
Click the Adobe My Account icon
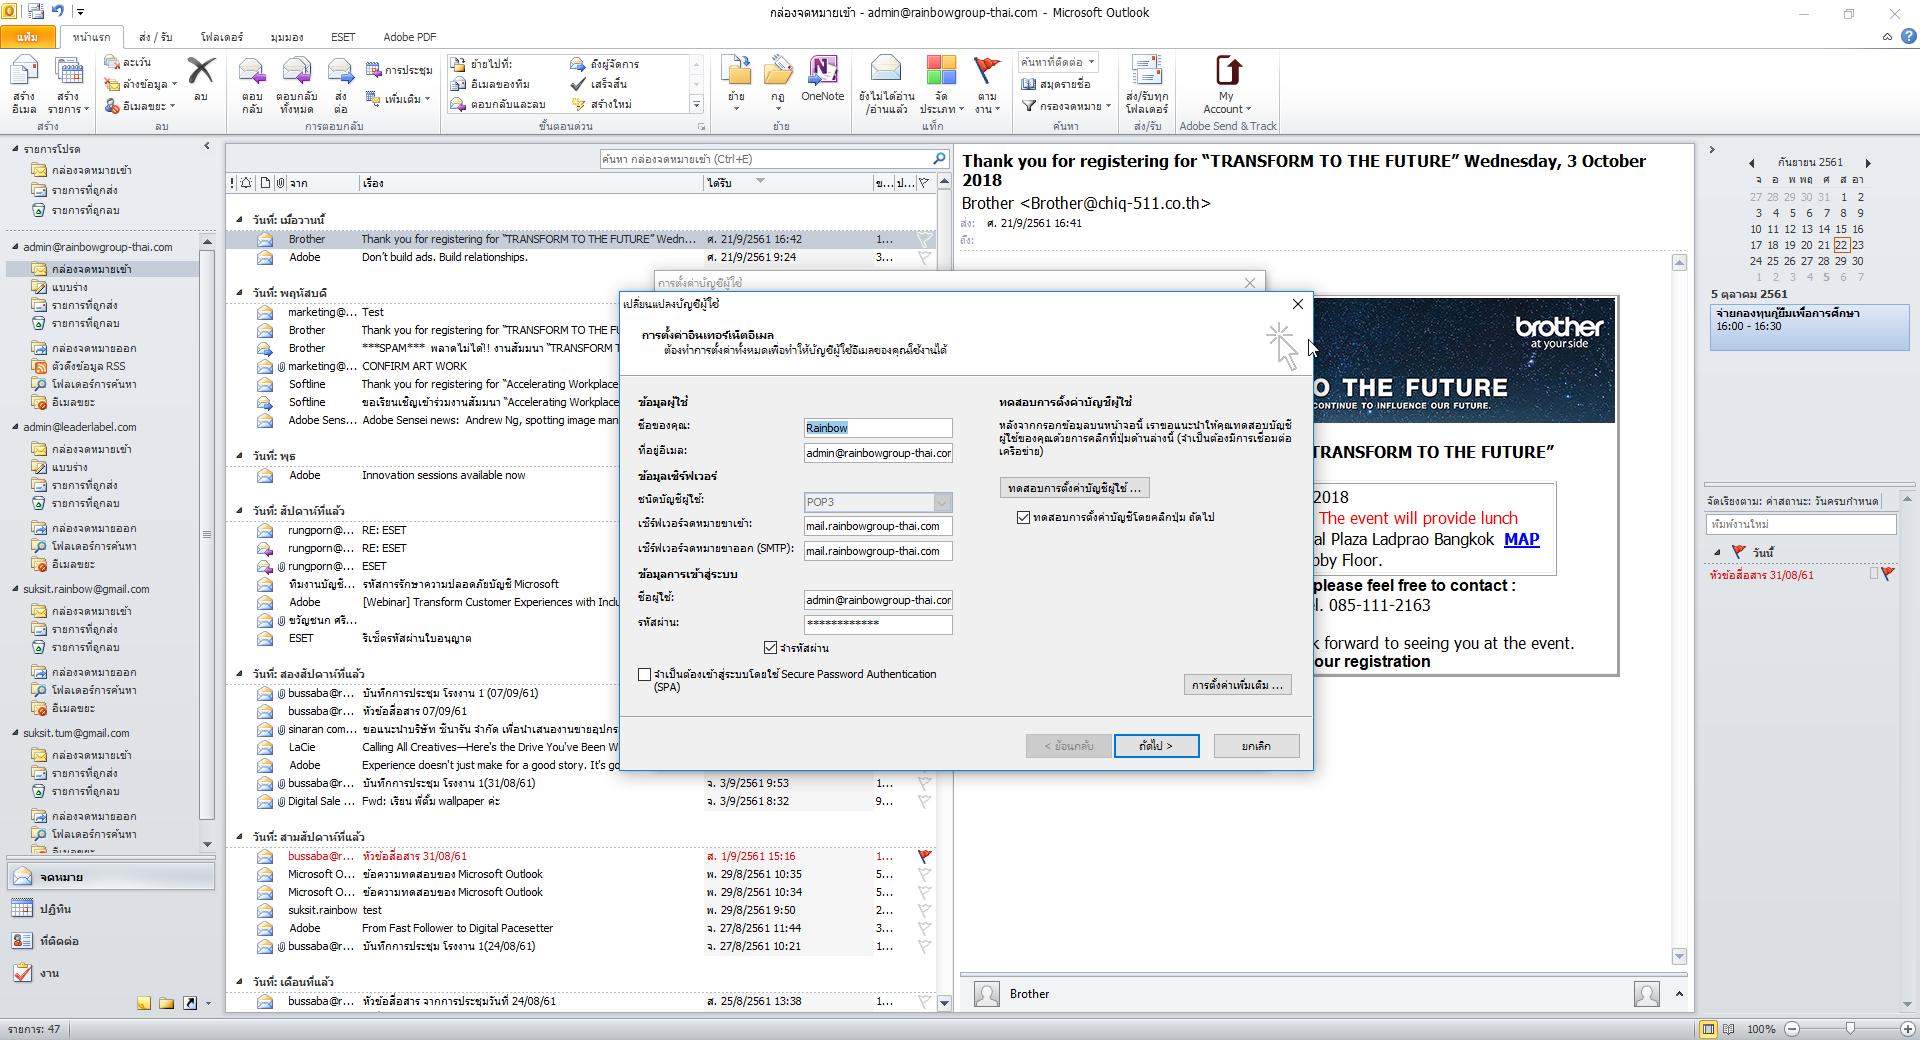[x=1227, y=84]
